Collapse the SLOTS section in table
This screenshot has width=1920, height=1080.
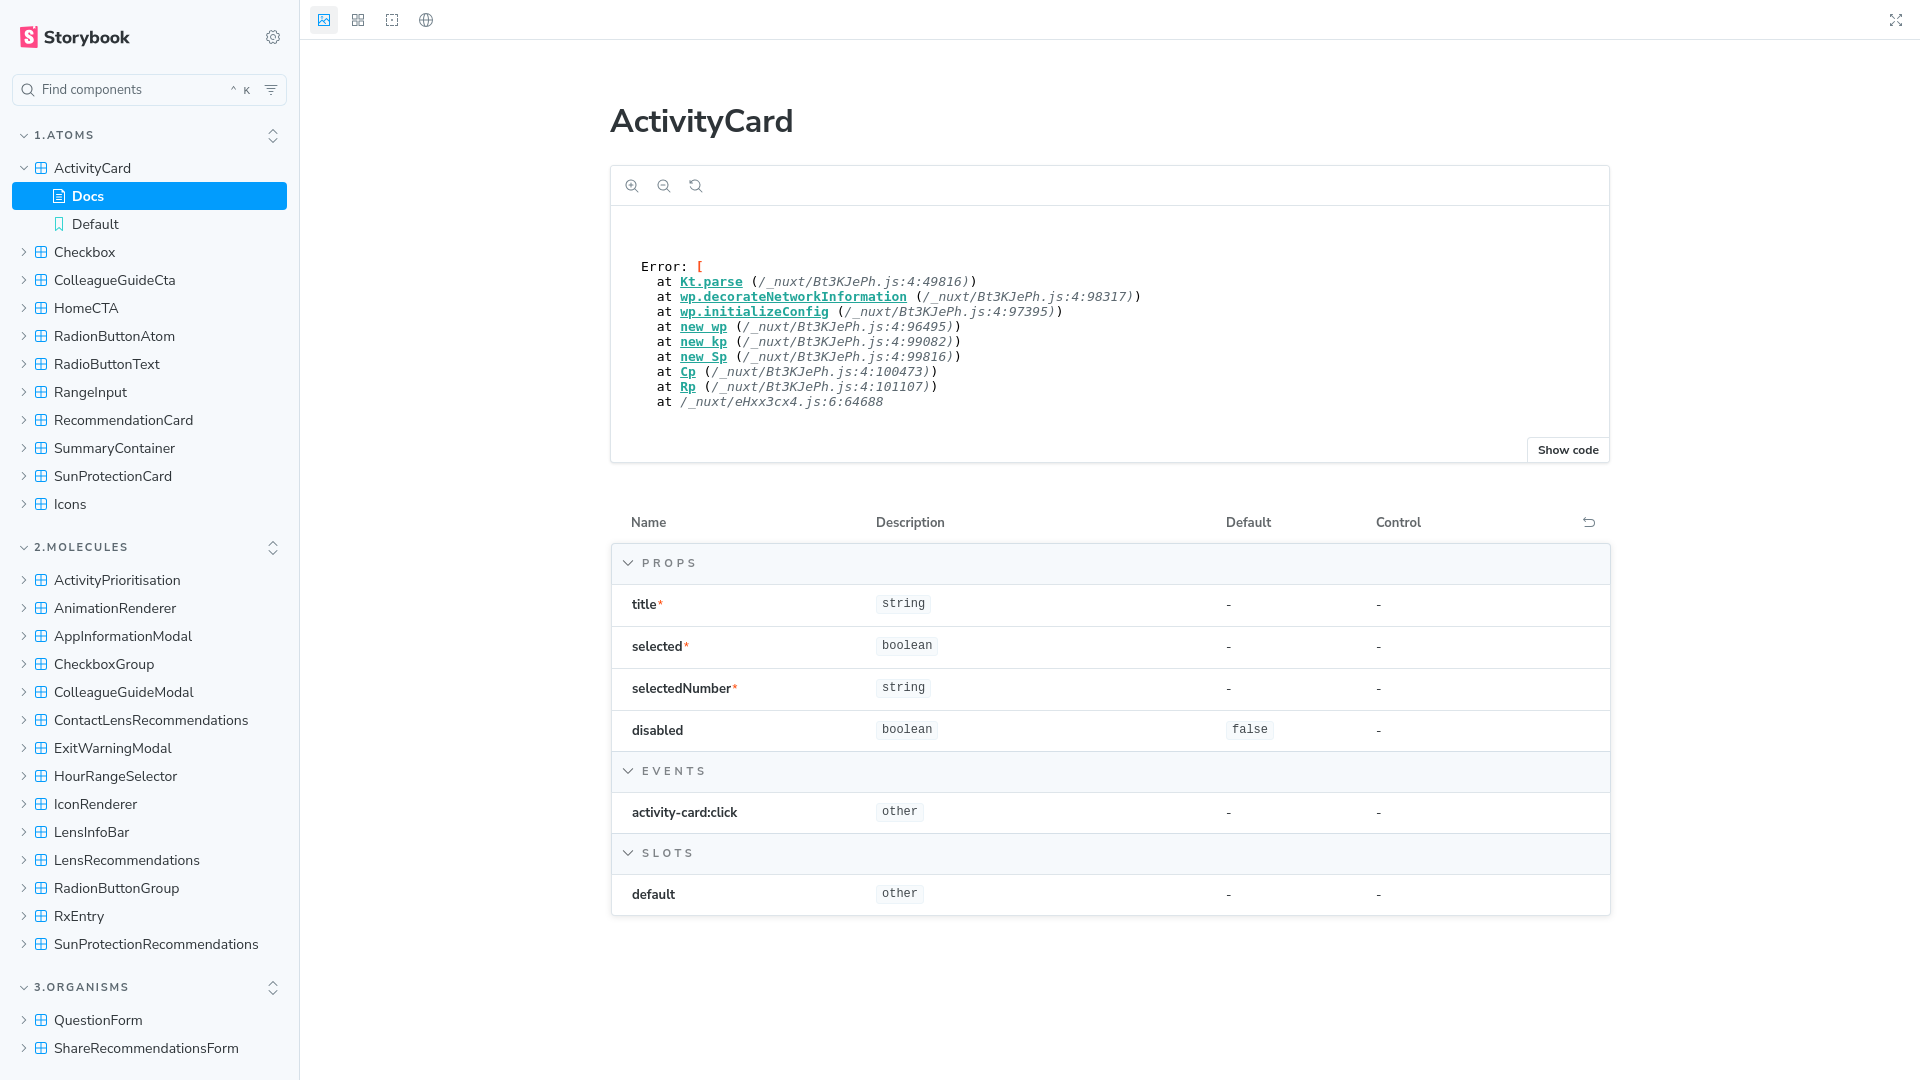[x=628, y=853]
